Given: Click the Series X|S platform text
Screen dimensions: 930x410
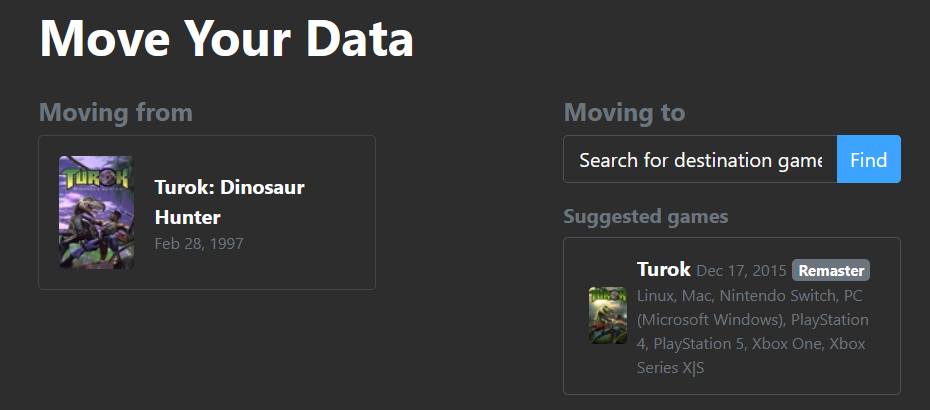Looking at the screenshot, I should click(x=670, y=368).
